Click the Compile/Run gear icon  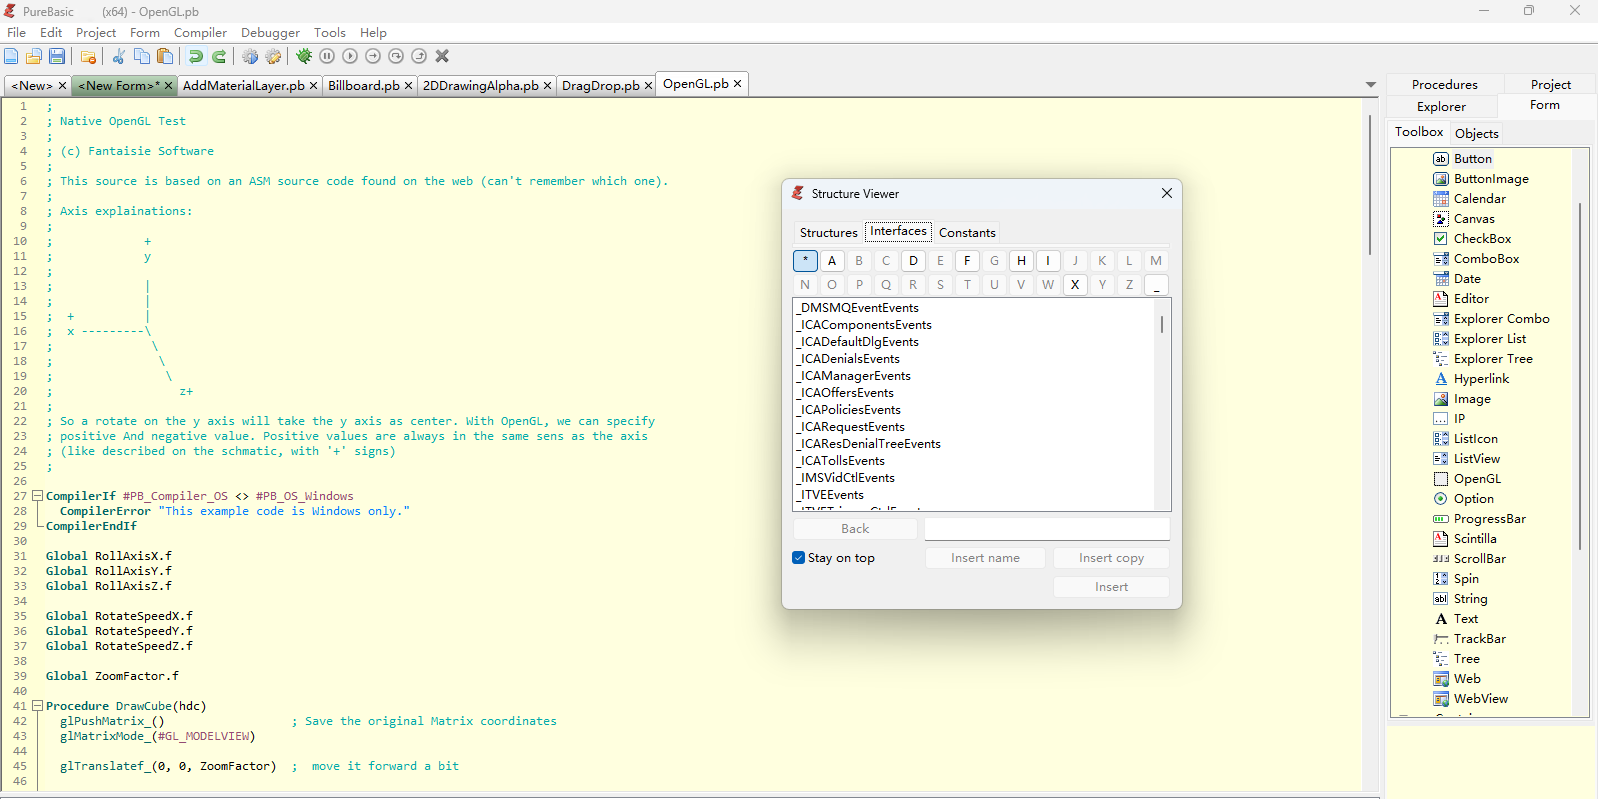pos(250,57)
